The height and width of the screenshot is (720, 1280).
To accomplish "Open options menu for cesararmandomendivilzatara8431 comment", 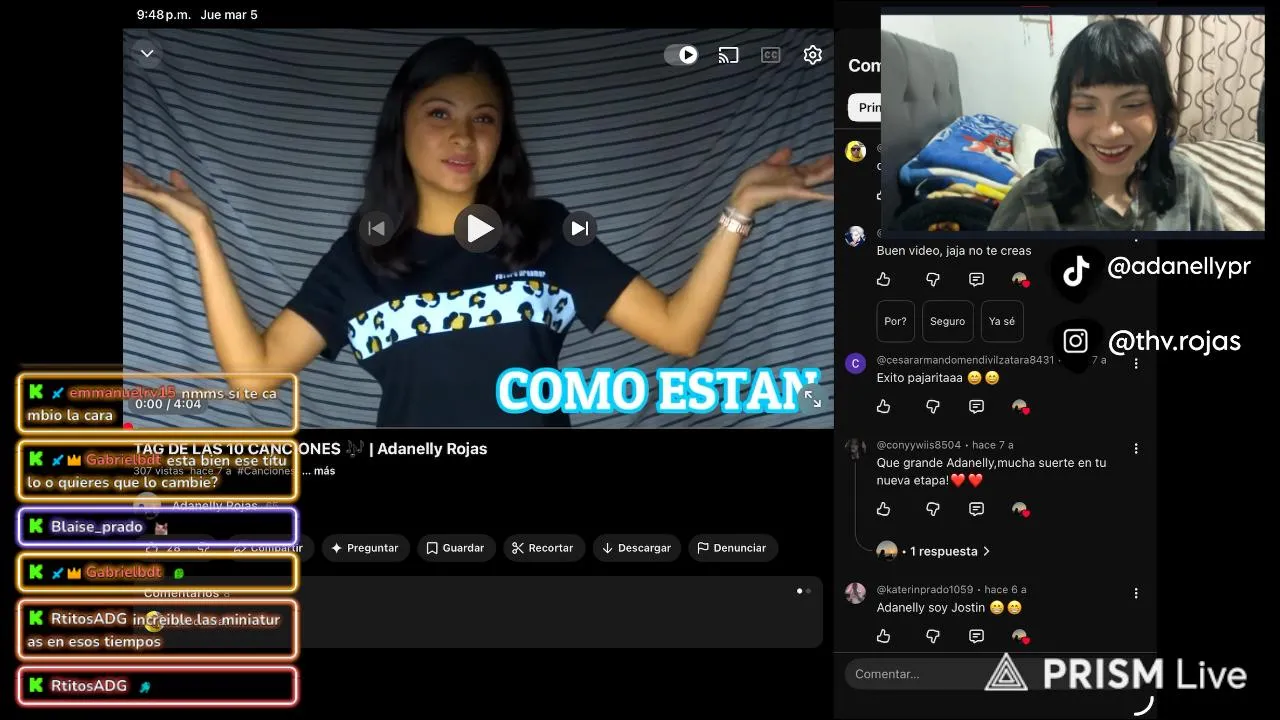I will (1136, 363).
